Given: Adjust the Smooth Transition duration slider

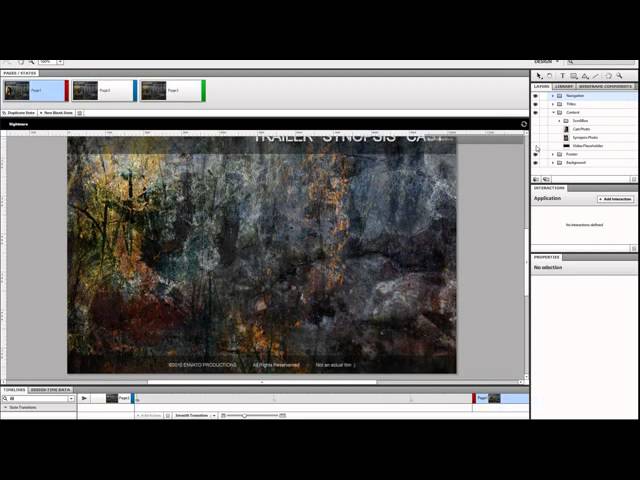Looking at the screenshot, I should click(245, 415).
